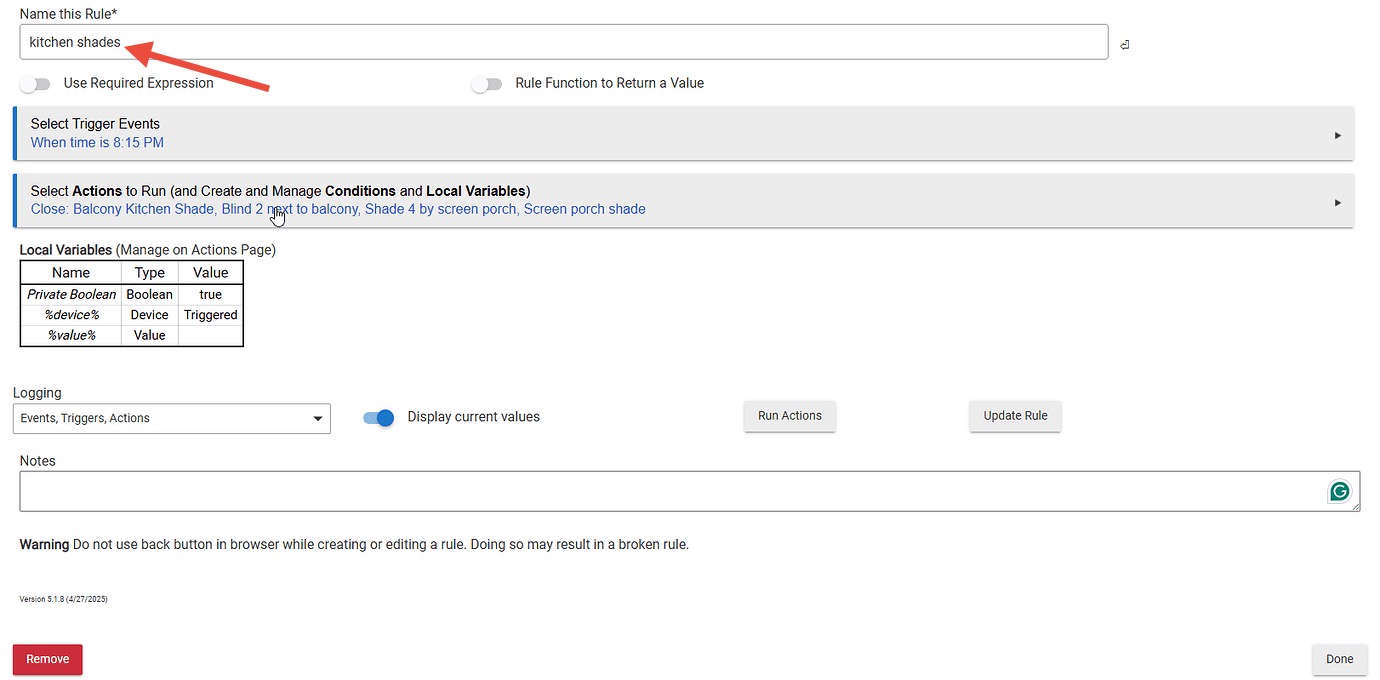Click the Close shades action summary text
The width and height of the screenshot is (1380, 680).
[x=338, y=210]
